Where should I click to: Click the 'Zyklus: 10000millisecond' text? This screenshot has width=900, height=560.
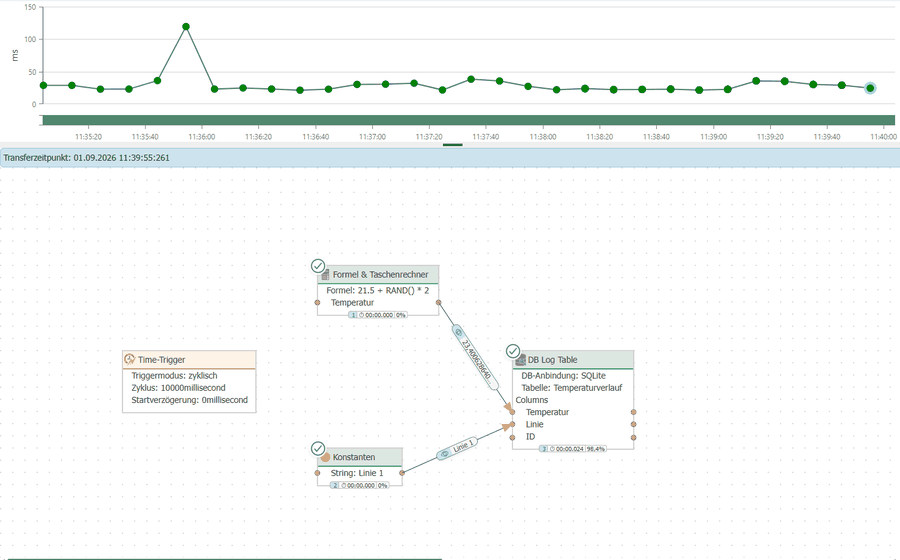(x=179, y=388)
